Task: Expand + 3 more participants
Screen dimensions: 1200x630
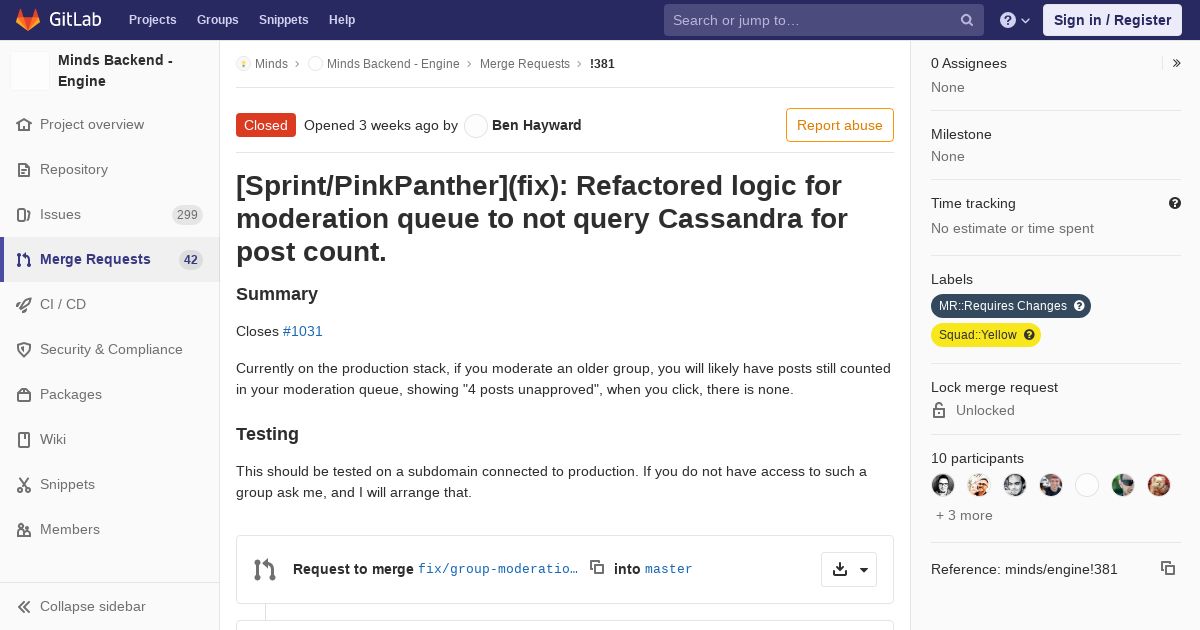Action: (x=964, y=515)
